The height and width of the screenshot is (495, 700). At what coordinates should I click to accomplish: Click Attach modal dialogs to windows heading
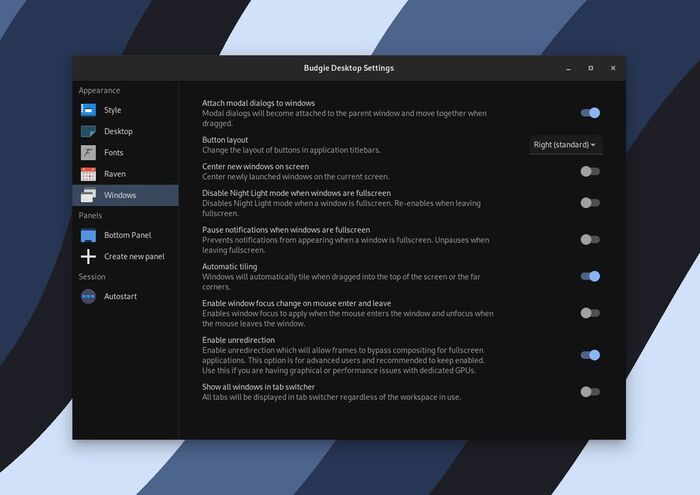pos(258,103)
